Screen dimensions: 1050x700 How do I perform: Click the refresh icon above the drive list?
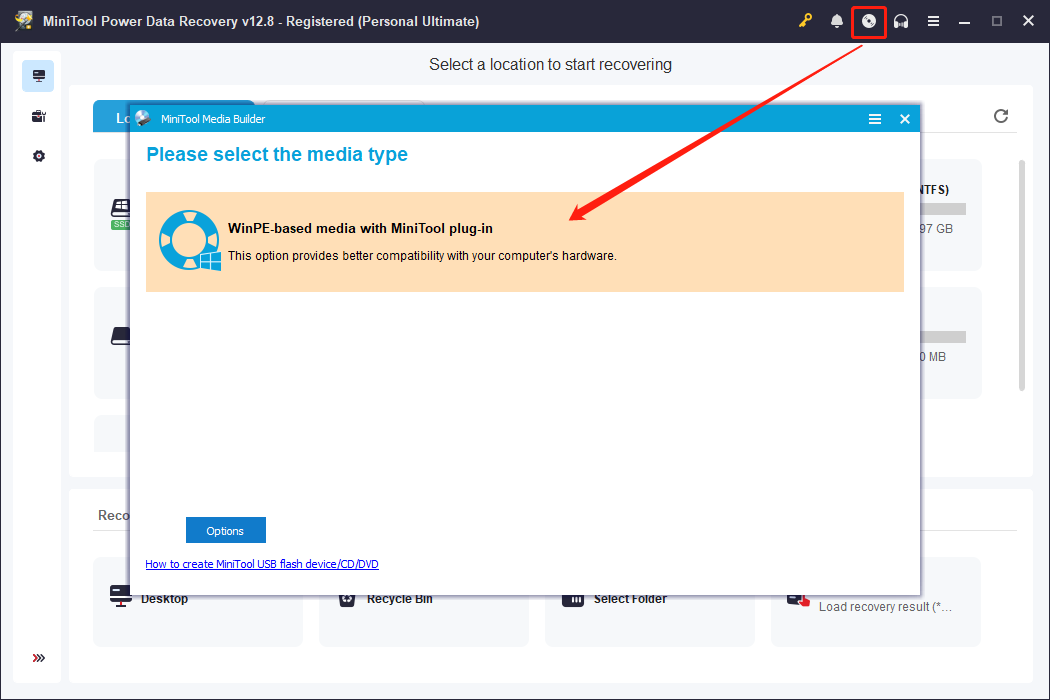tap(1001, 116)
